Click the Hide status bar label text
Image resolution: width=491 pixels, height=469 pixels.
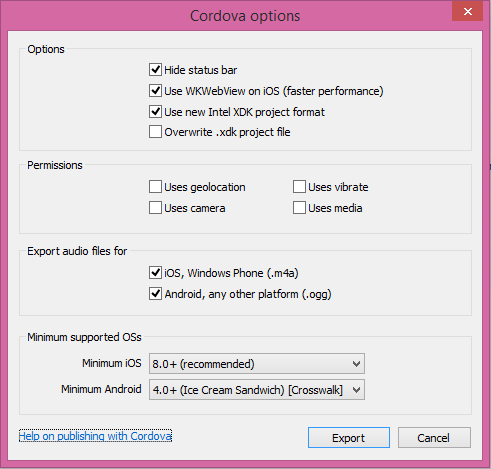201,70
